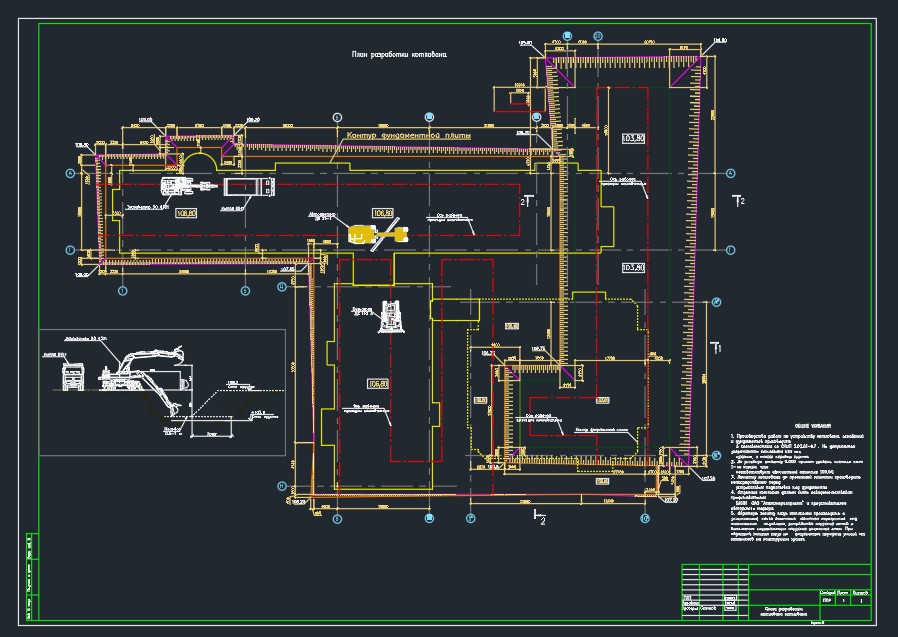Viewport: 898px width, 637px height.
Task: Select the yellow motor grader symbol
Action: [x=379, y=234]
